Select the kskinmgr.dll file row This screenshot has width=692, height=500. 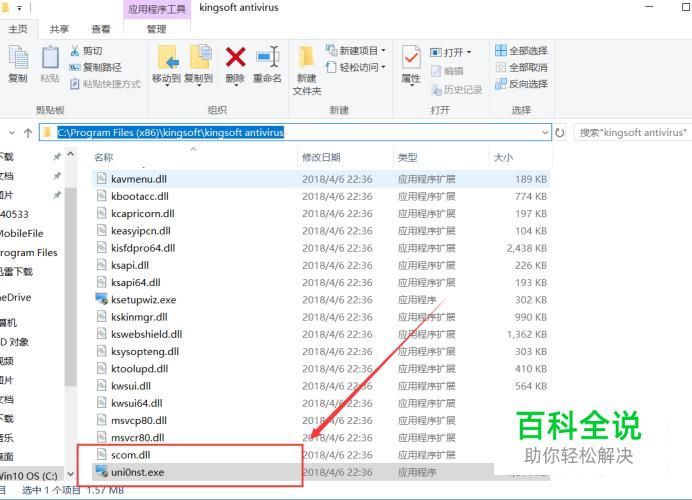pos(322,316)
